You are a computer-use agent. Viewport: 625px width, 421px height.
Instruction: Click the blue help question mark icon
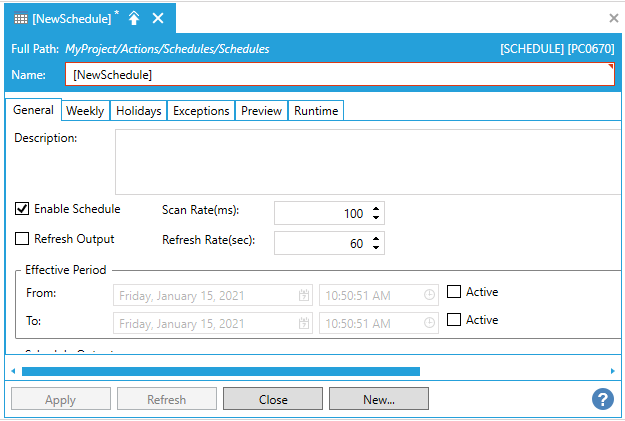[x=603, y=399]
